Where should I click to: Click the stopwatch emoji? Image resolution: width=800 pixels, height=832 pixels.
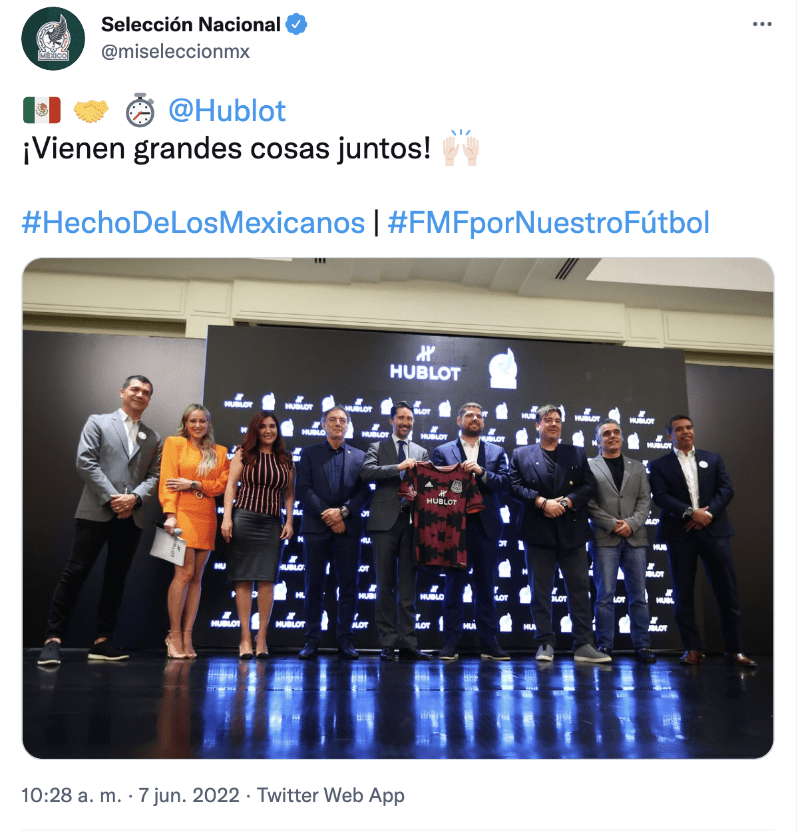(140, 110)
